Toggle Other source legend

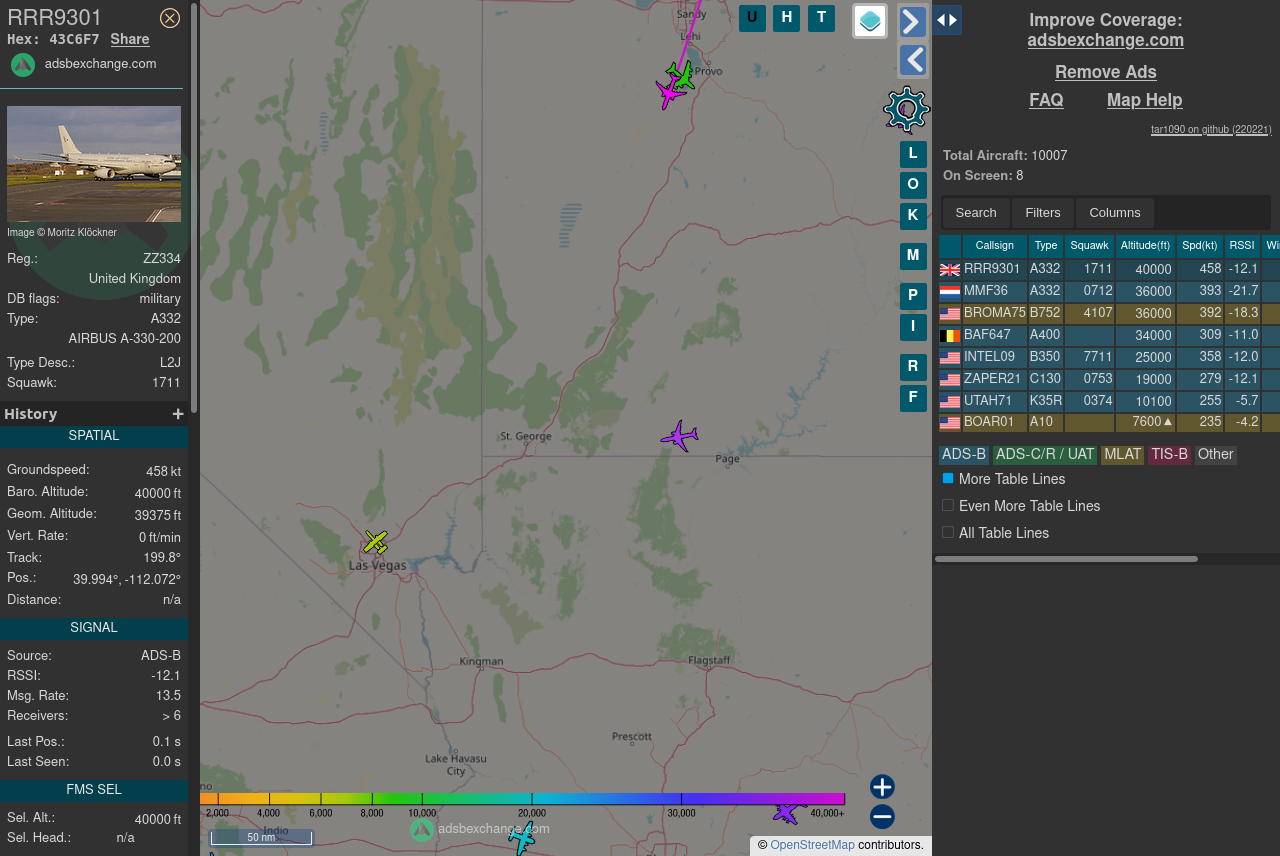(x=1215, y=455)
